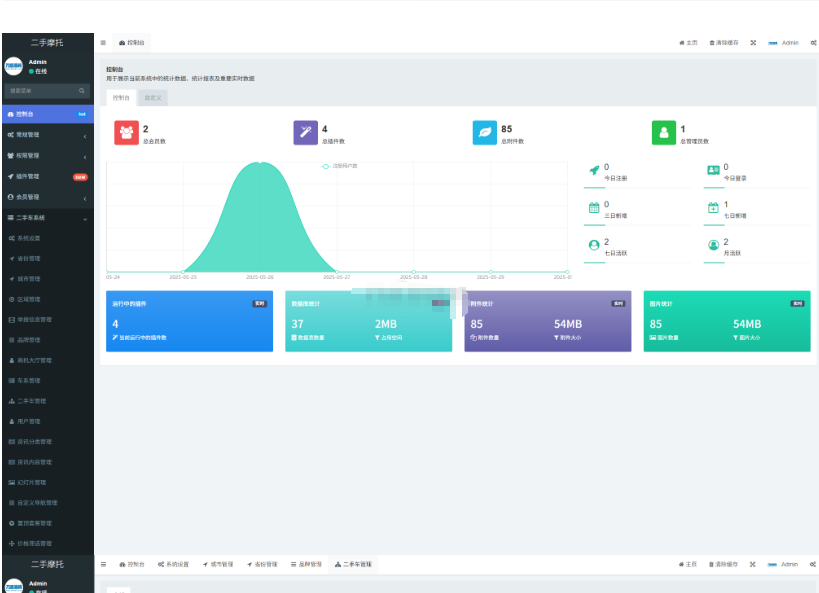Click the 今日登录 ID card icon
This screenshot has height=593, width=819.
click(x=713, y=171)
